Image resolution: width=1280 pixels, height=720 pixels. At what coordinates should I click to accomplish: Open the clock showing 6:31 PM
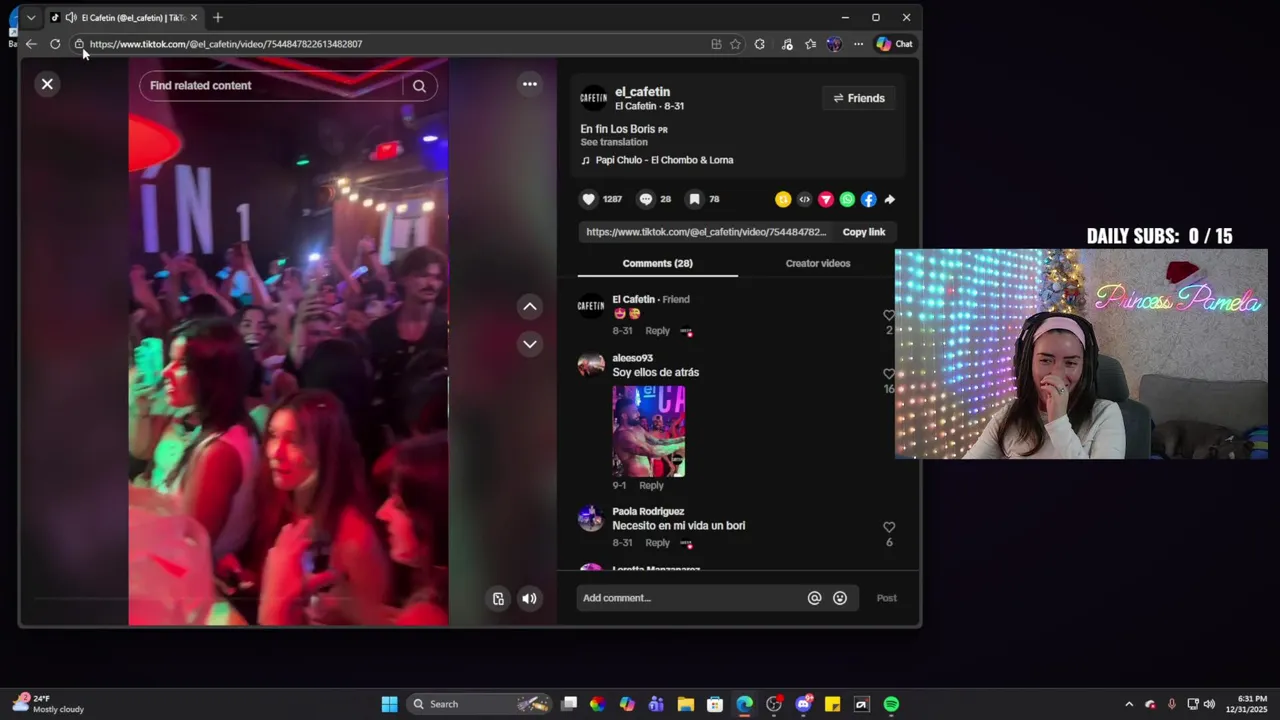coord(1252,704)
